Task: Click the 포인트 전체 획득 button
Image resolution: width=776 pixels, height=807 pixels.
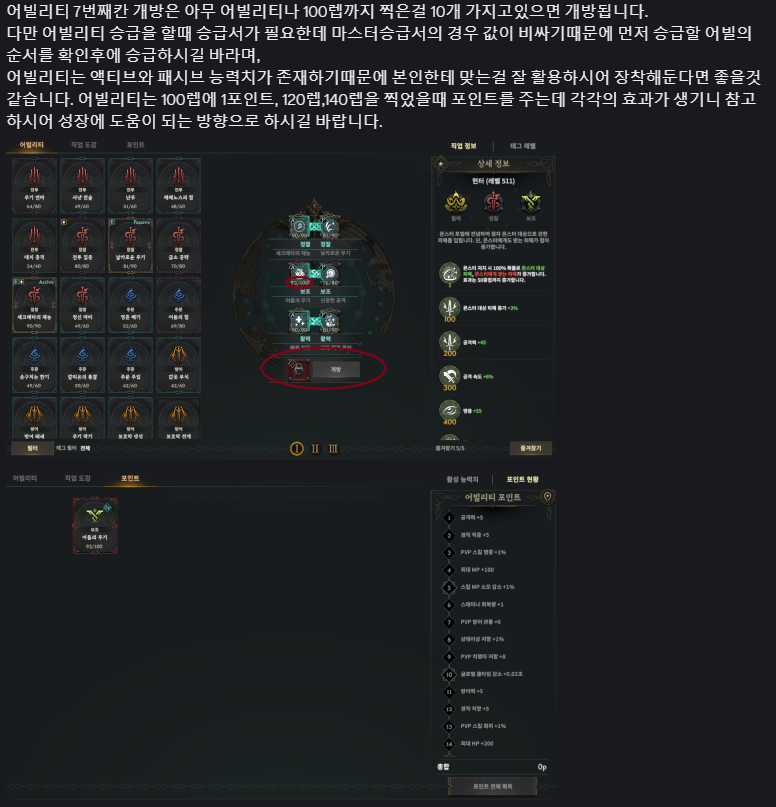Action: coord(492,786)
